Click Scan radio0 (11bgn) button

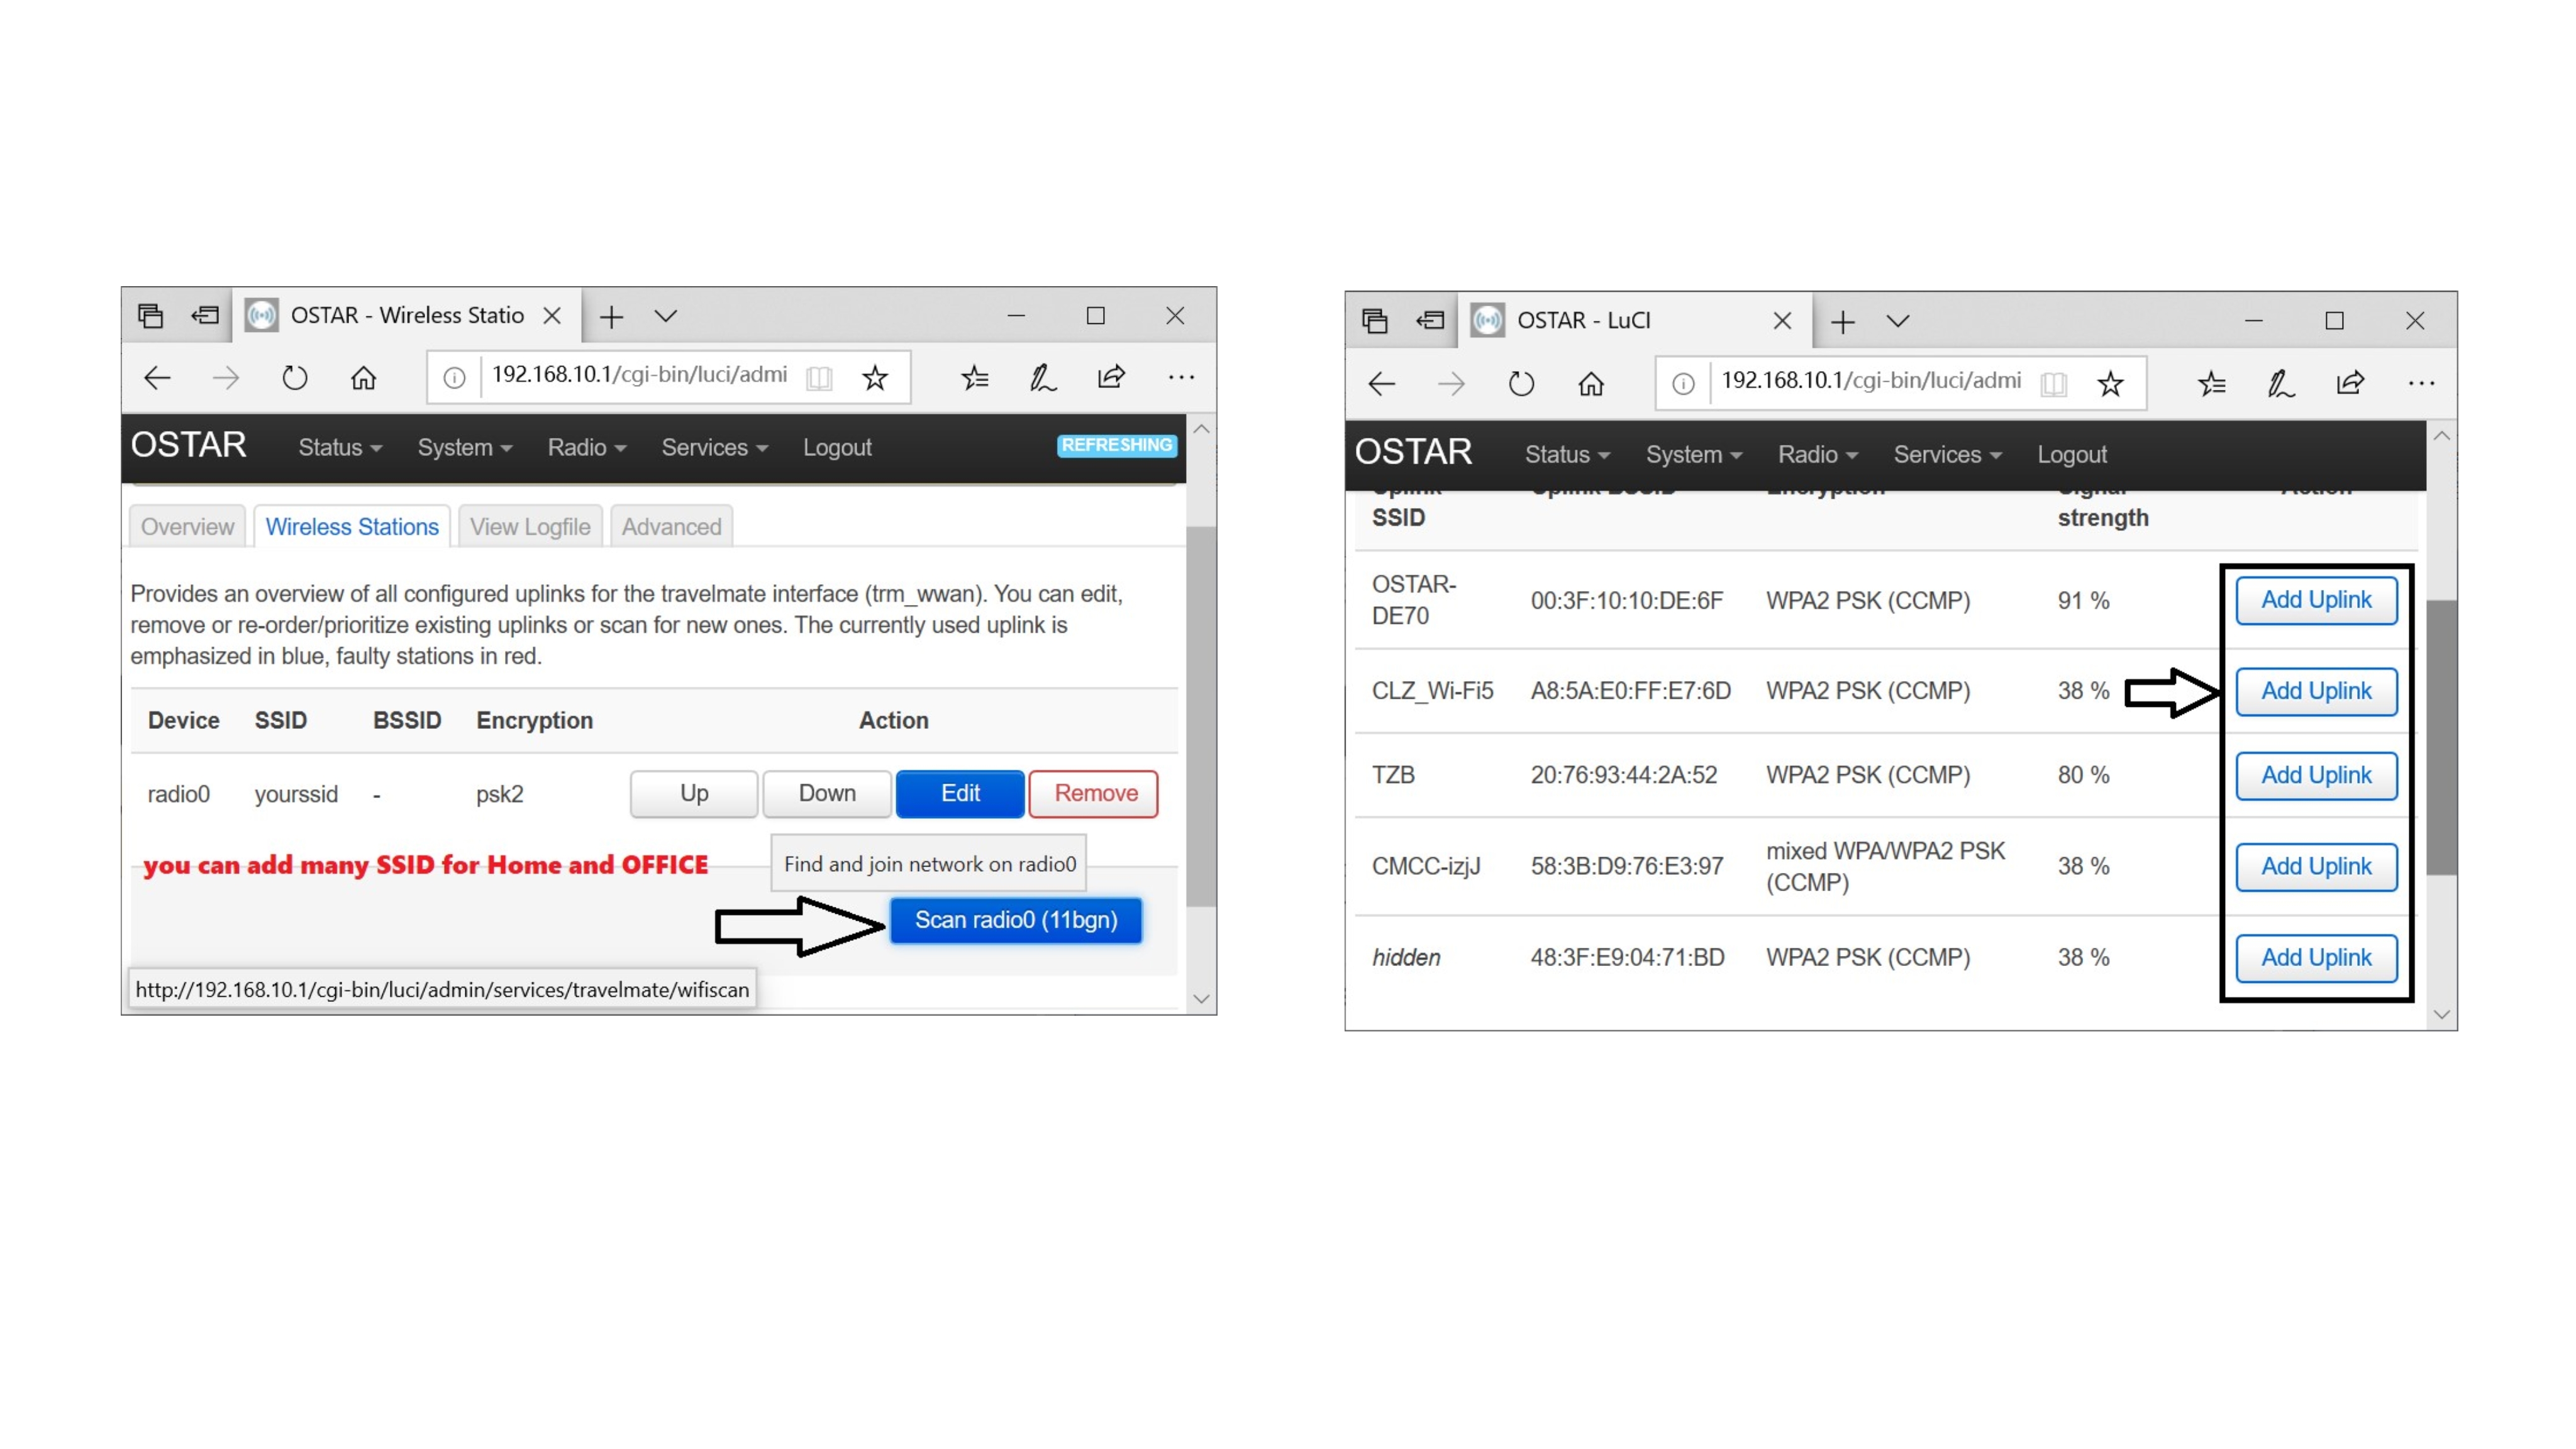click(x=1015, y=920)
